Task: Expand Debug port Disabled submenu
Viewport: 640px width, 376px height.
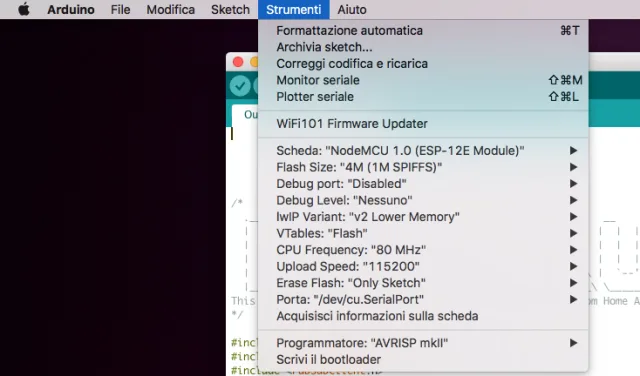Action: coord(423,184)
